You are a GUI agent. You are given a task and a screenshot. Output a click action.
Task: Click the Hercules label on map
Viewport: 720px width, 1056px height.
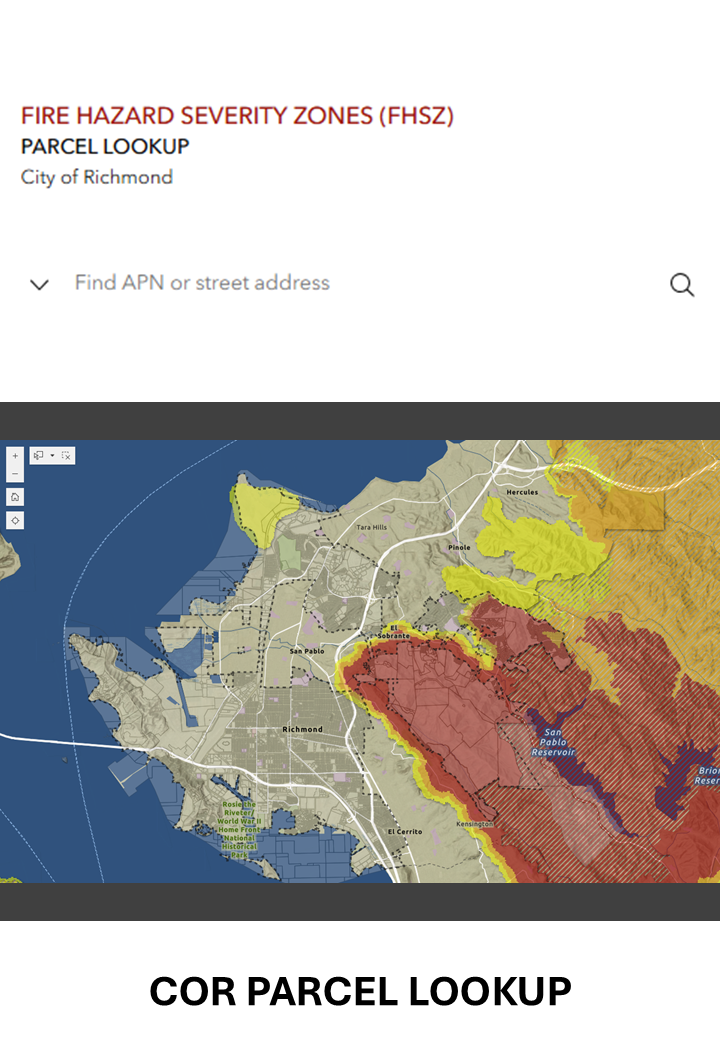coord(522,492)
